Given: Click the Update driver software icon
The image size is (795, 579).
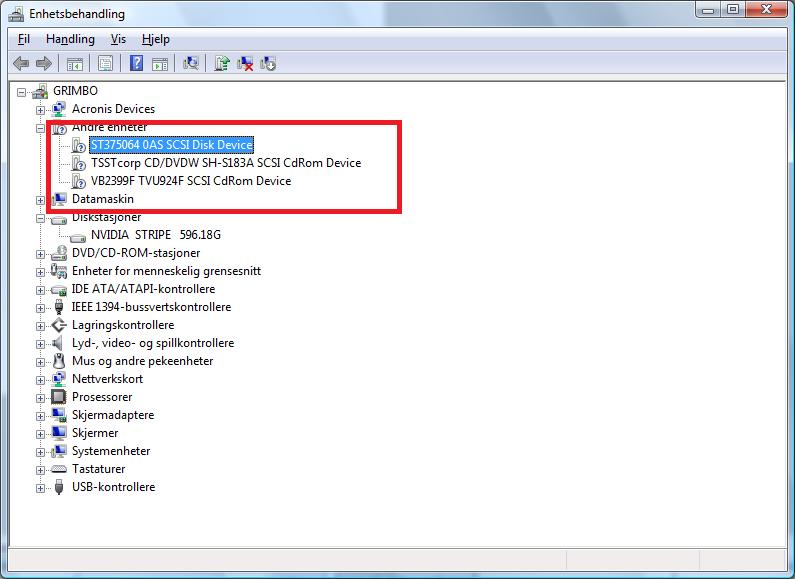Looking at the screenshot, I should coord(222,63).
